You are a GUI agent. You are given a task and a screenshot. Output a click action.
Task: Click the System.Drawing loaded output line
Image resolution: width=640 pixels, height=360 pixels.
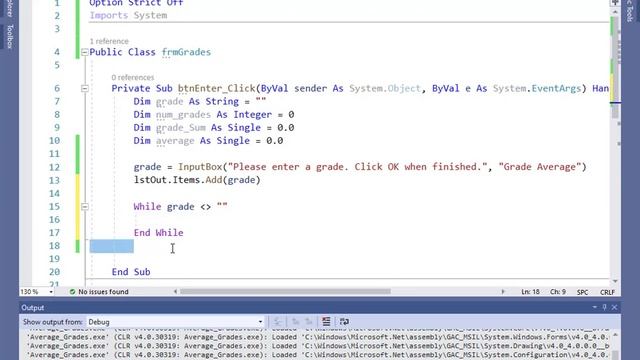(x=318, y=346)
